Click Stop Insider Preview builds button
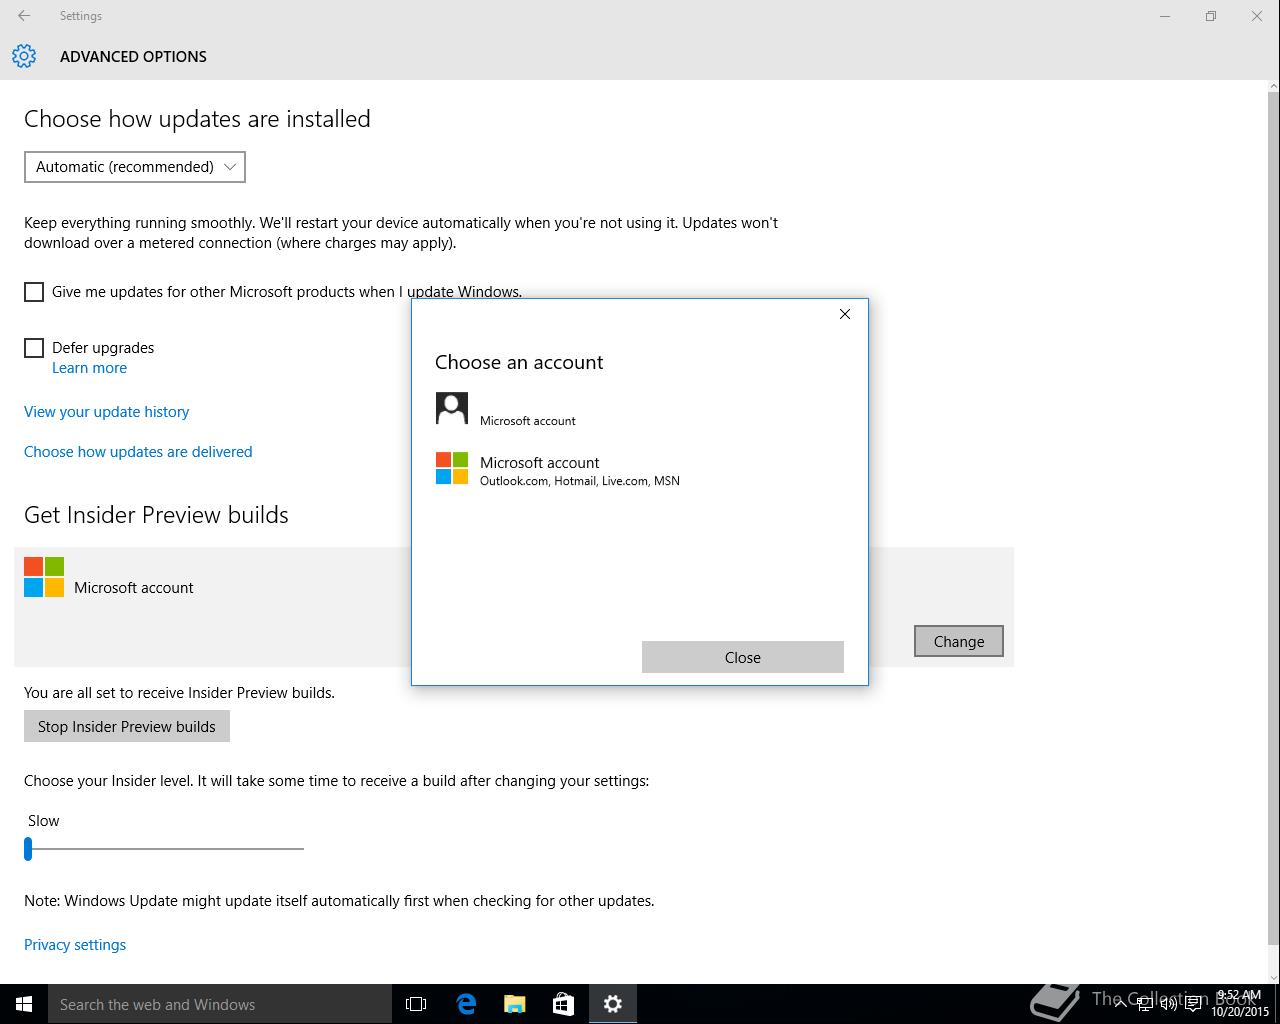1280x1024 pixels. (127, 726)
